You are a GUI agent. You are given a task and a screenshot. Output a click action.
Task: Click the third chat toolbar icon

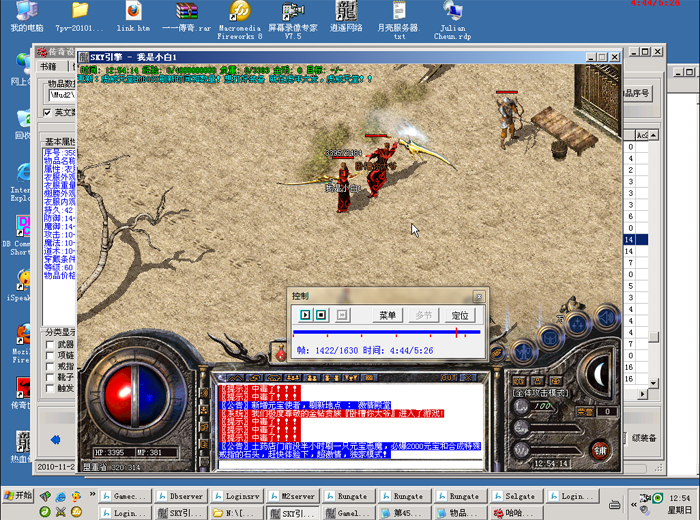point(274,378)
